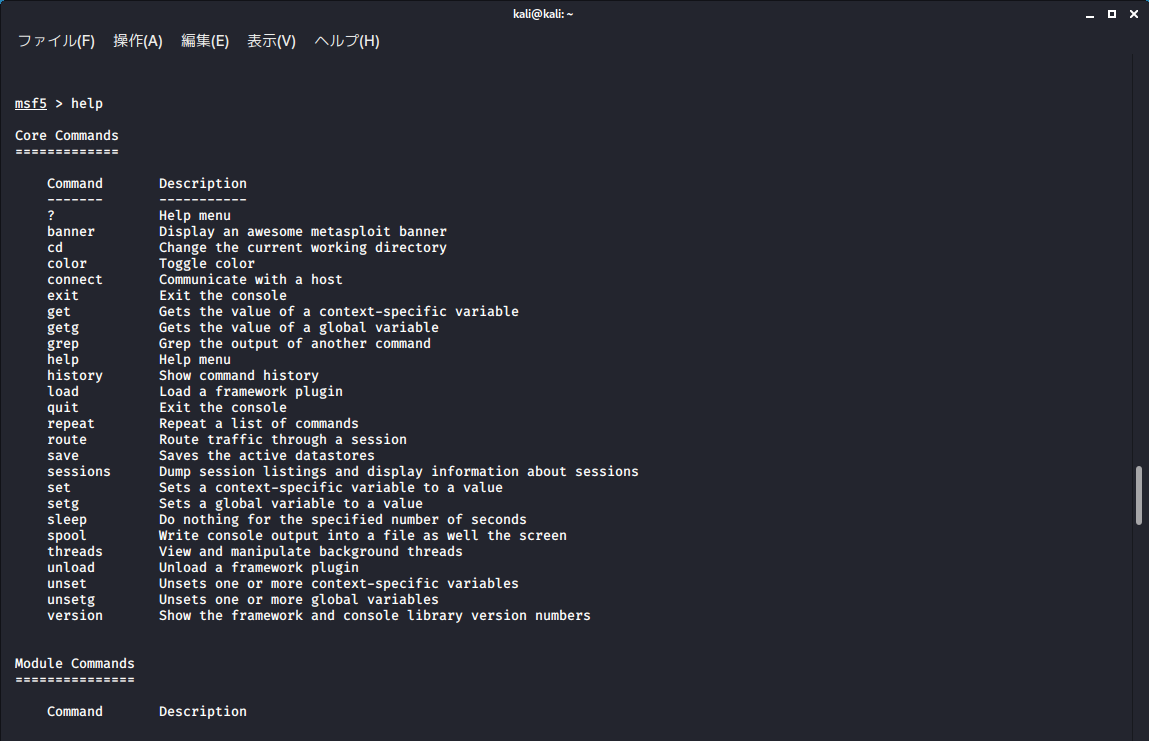Open the ヘルプ(H) menu
Image resolution: width=1149 pixels, height=741 pixels.
pyautogui.click(x=347, y=41)
